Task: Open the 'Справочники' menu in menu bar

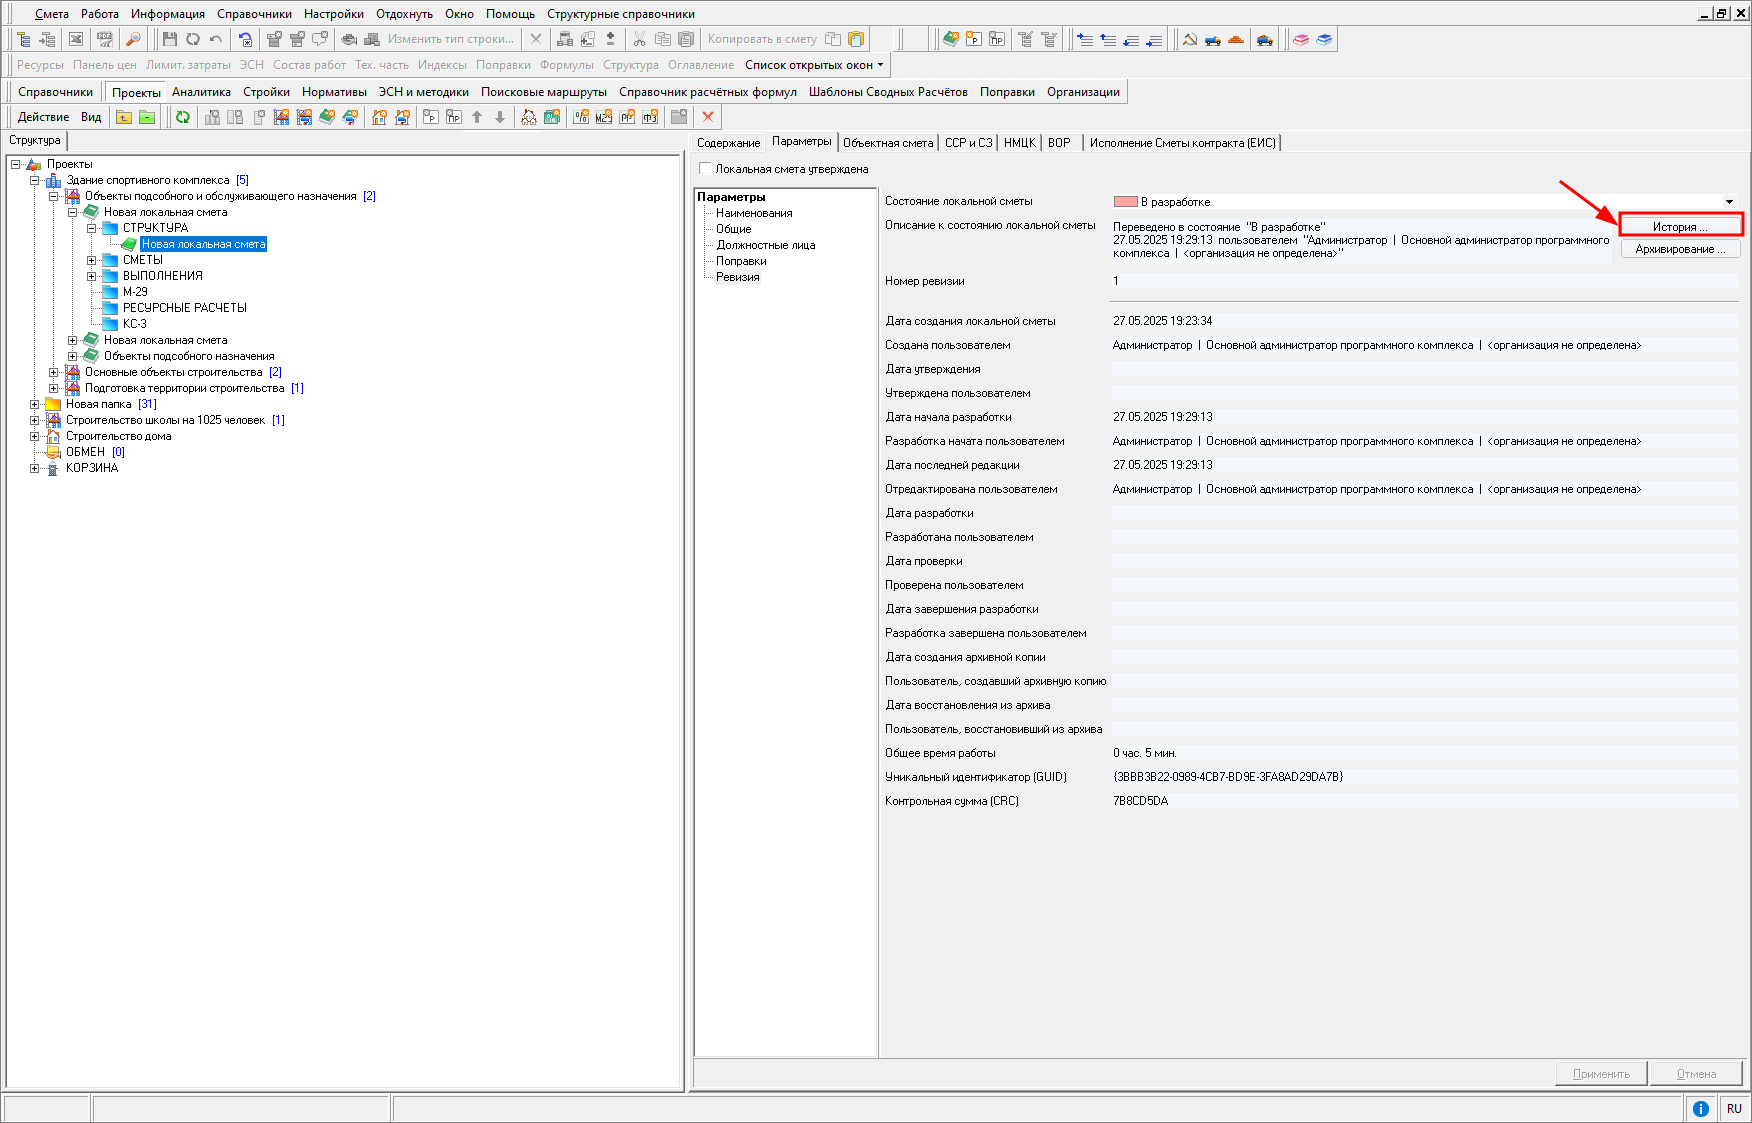Action: [254, 14]
